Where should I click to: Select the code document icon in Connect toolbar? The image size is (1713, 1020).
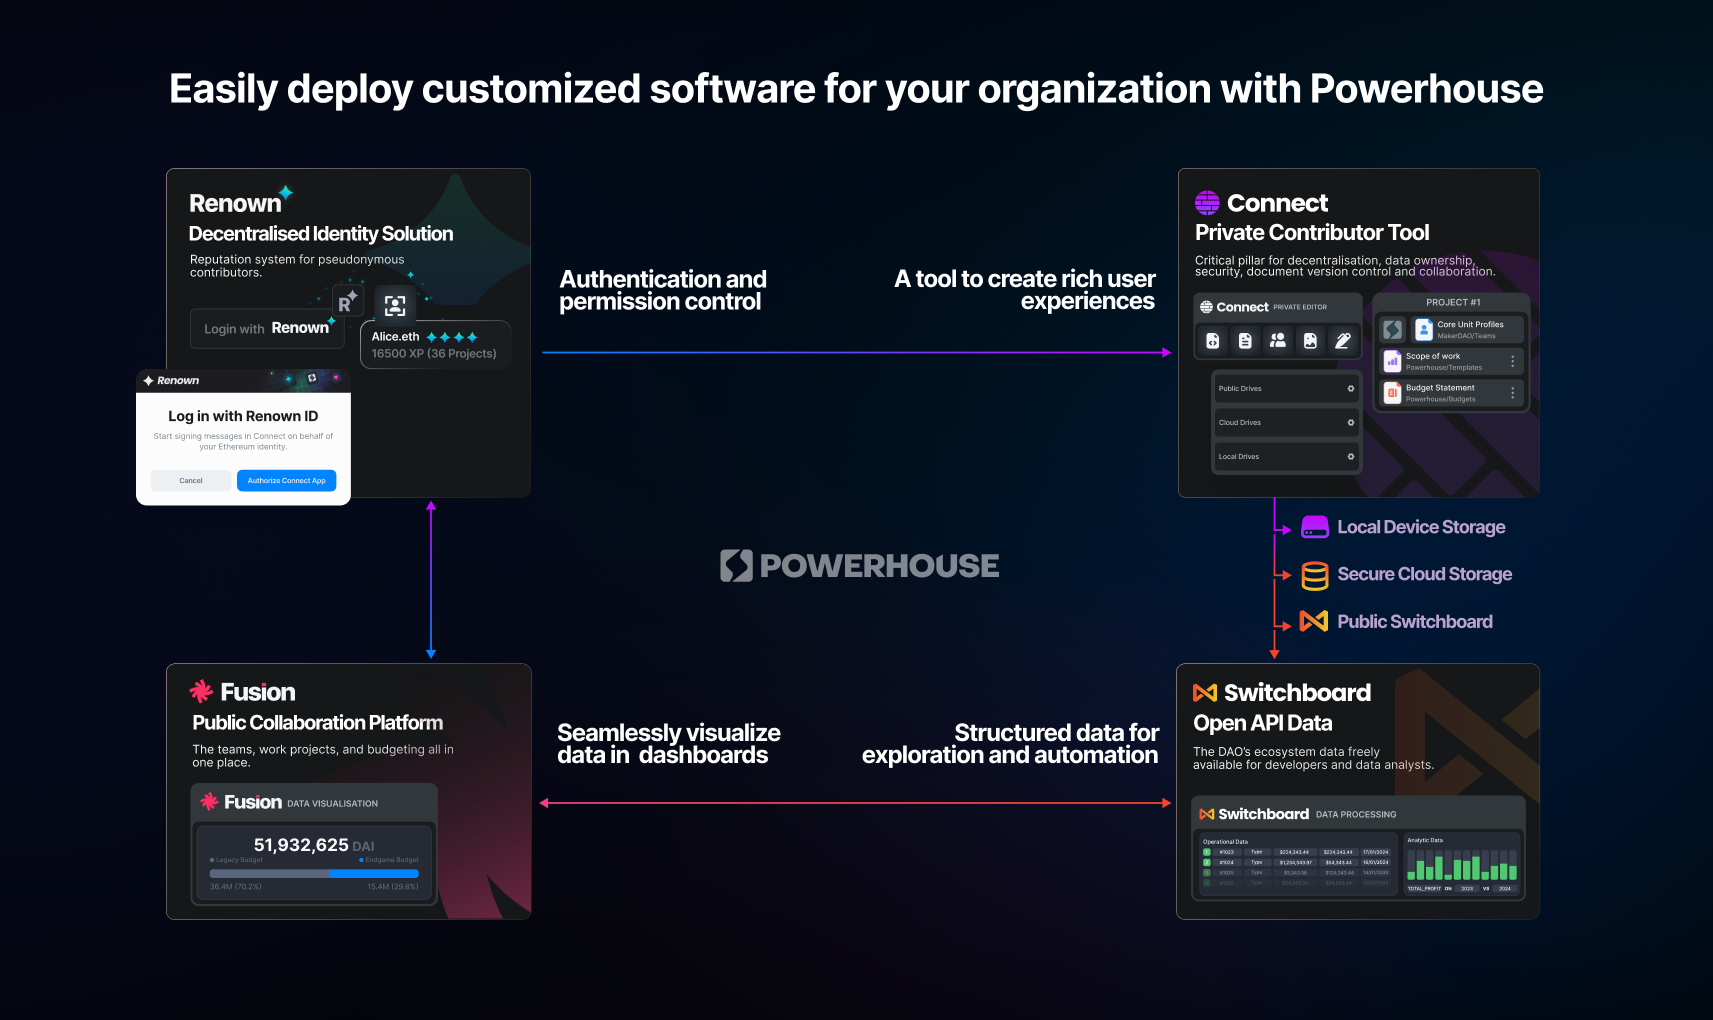(x=1213, y=341)
